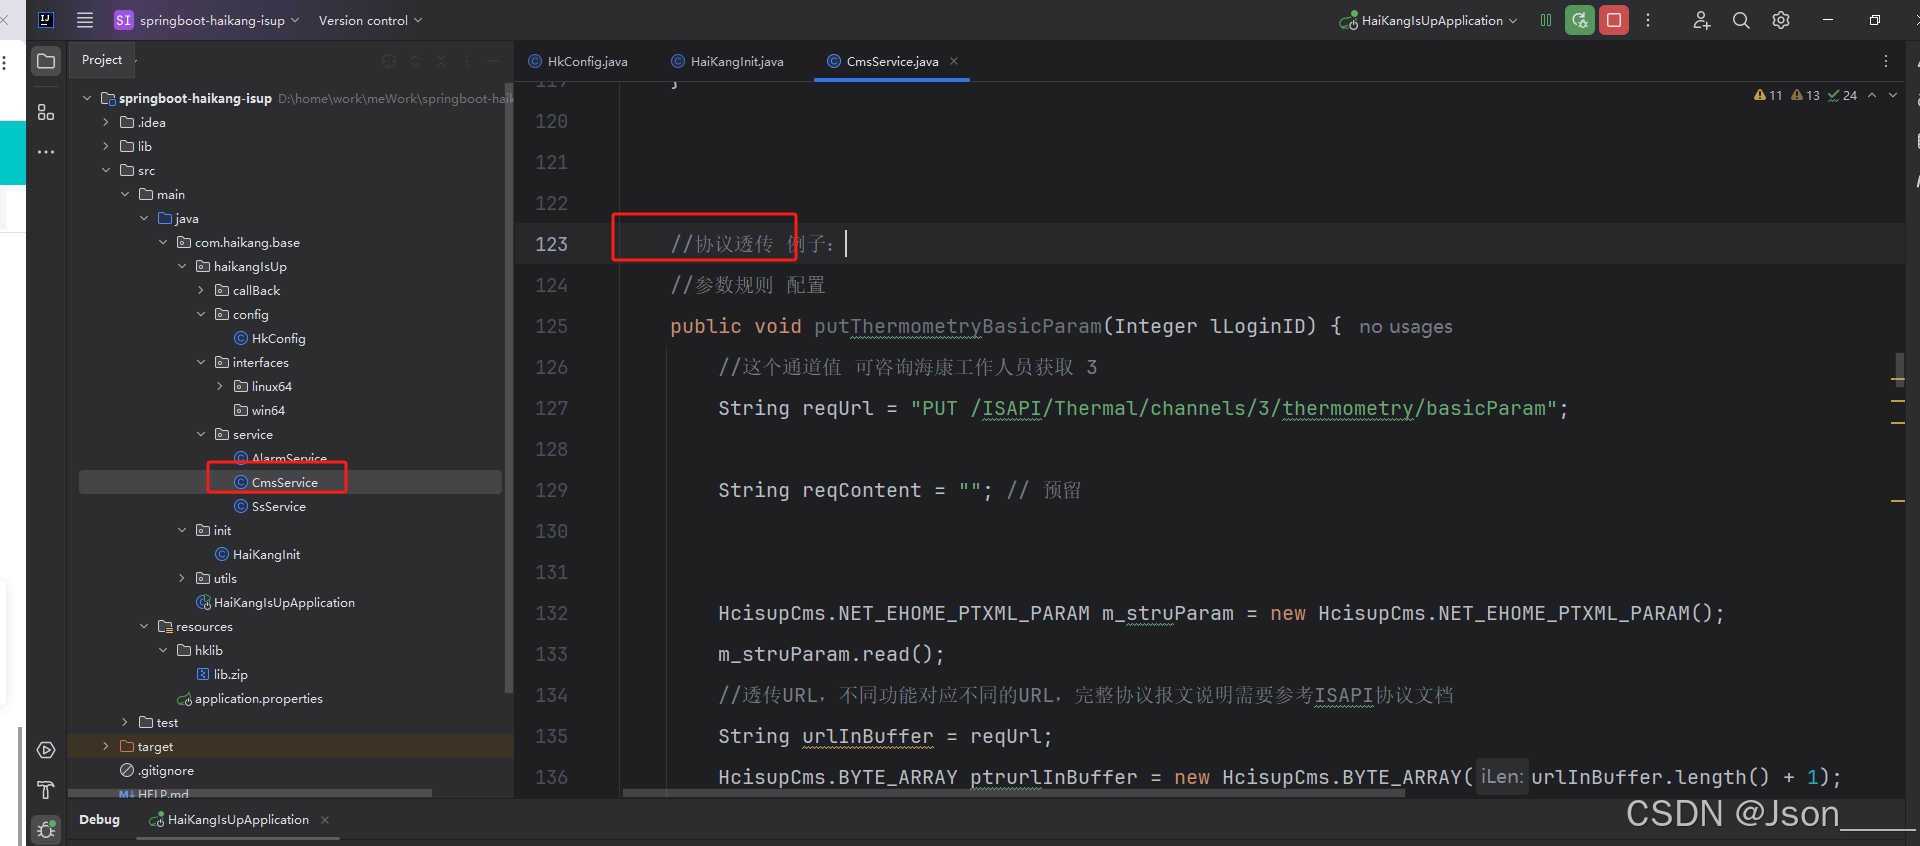Open the main hamburger menu
1920x846 pixels.
coord(85,20)
